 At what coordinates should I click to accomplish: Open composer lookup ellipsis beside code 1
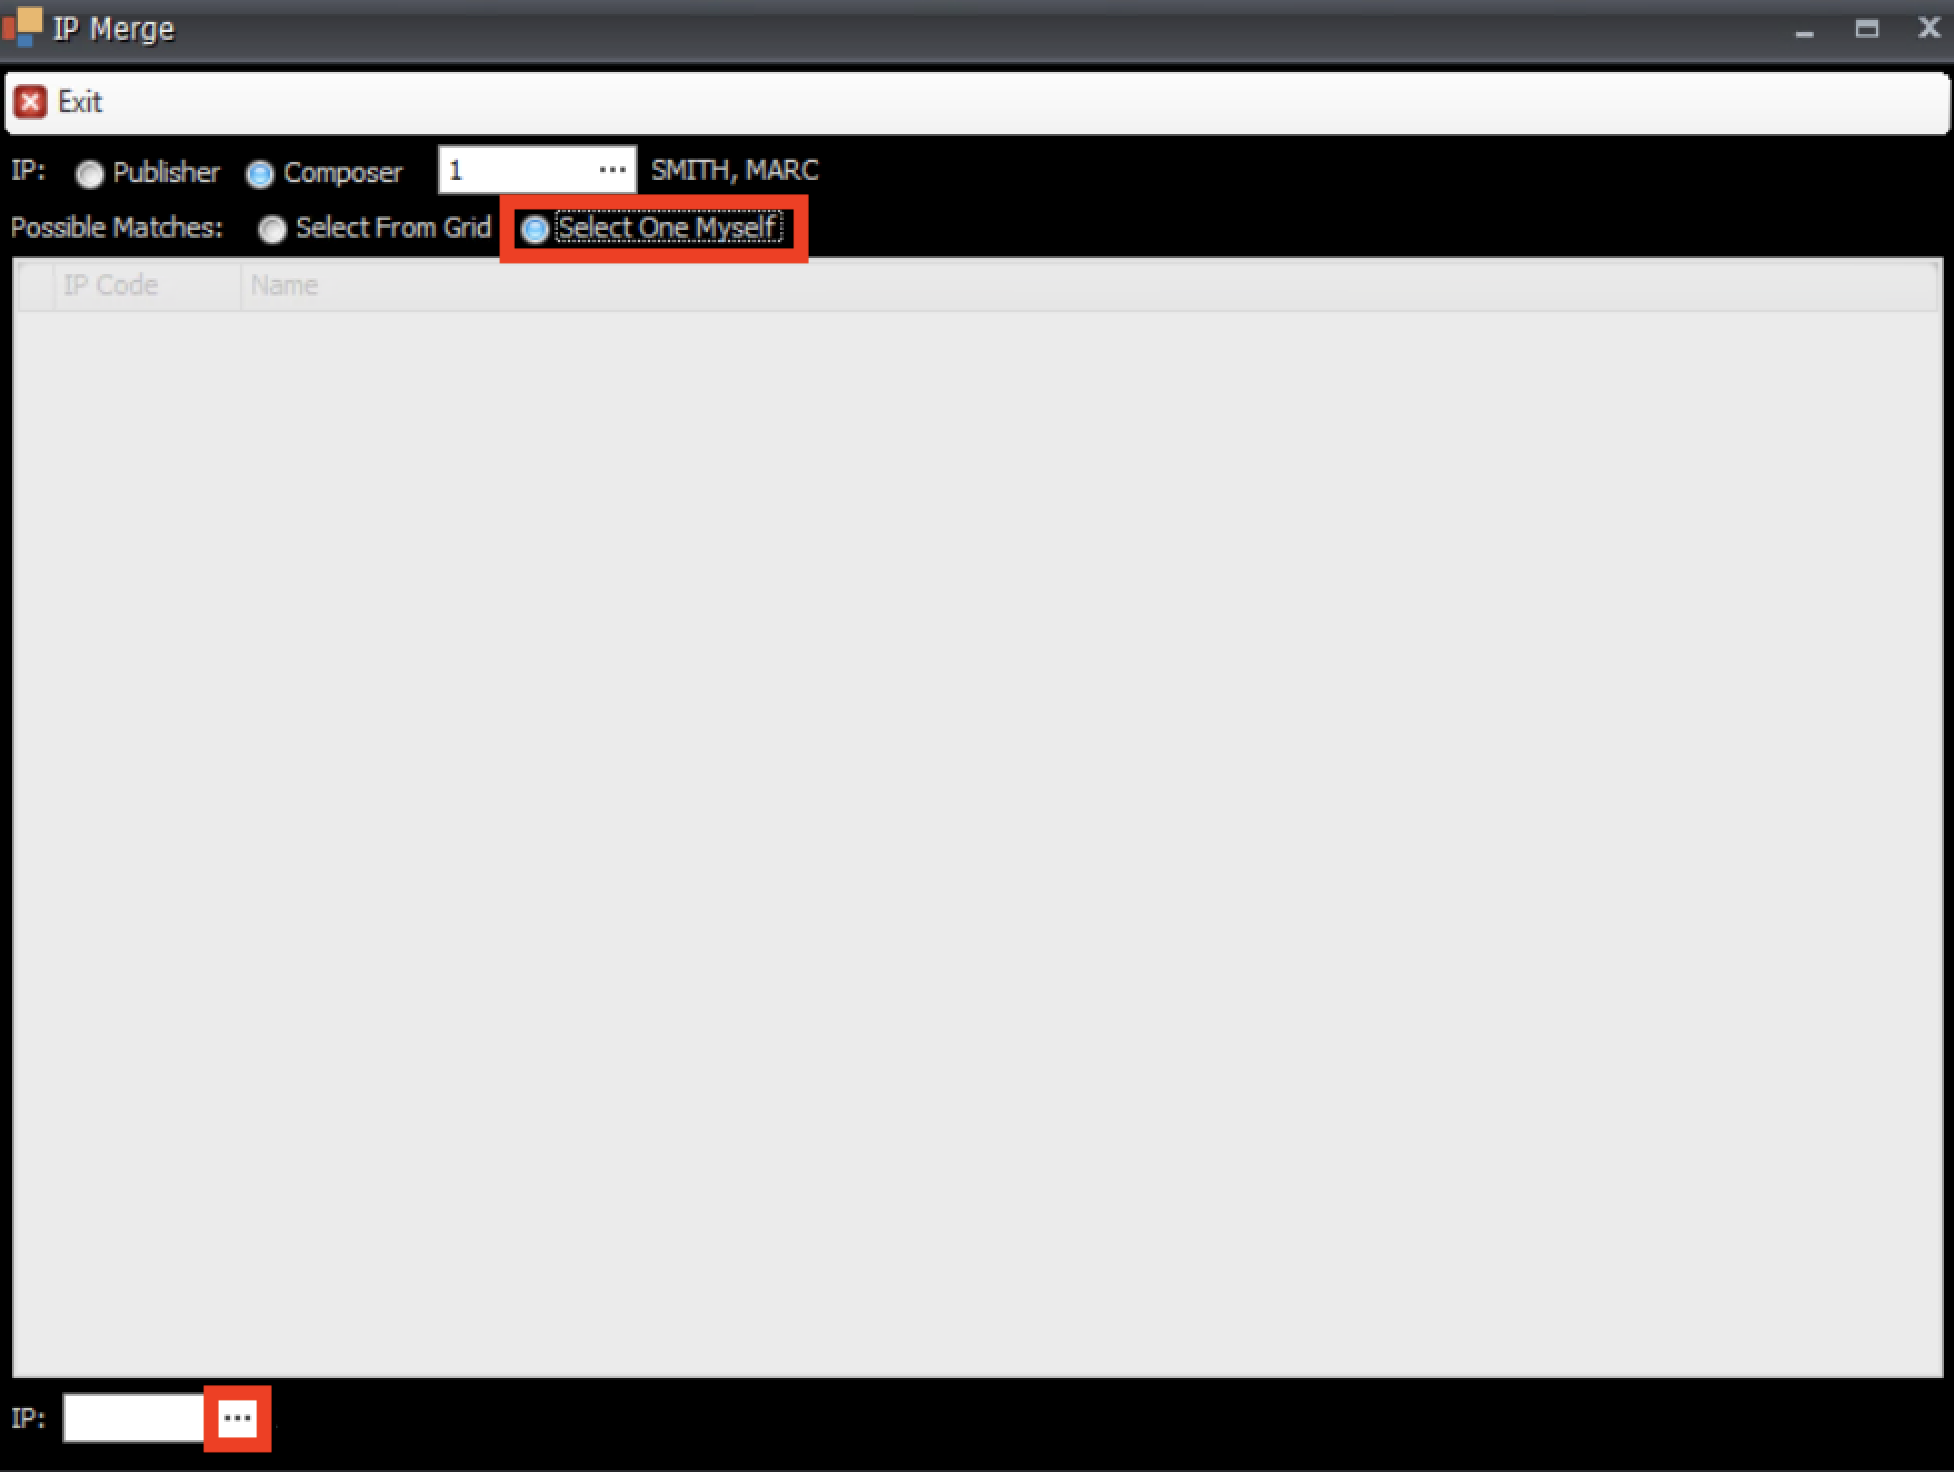612,170
